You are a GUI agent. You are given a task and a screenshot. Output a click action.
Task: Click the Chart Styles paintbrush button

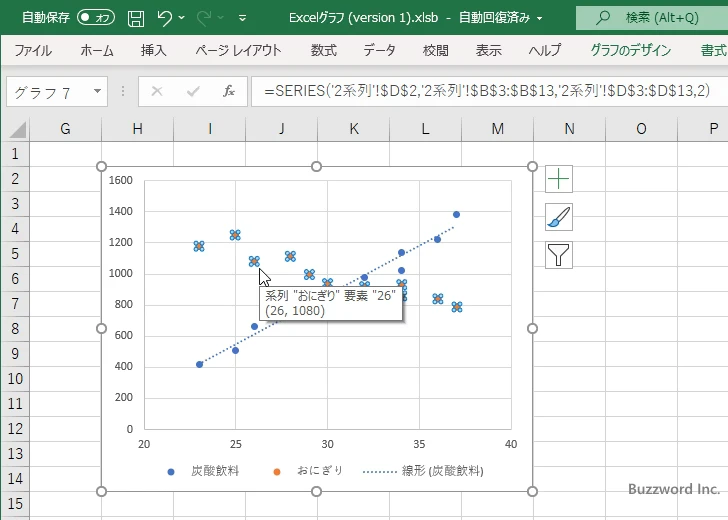click(559, 217)
